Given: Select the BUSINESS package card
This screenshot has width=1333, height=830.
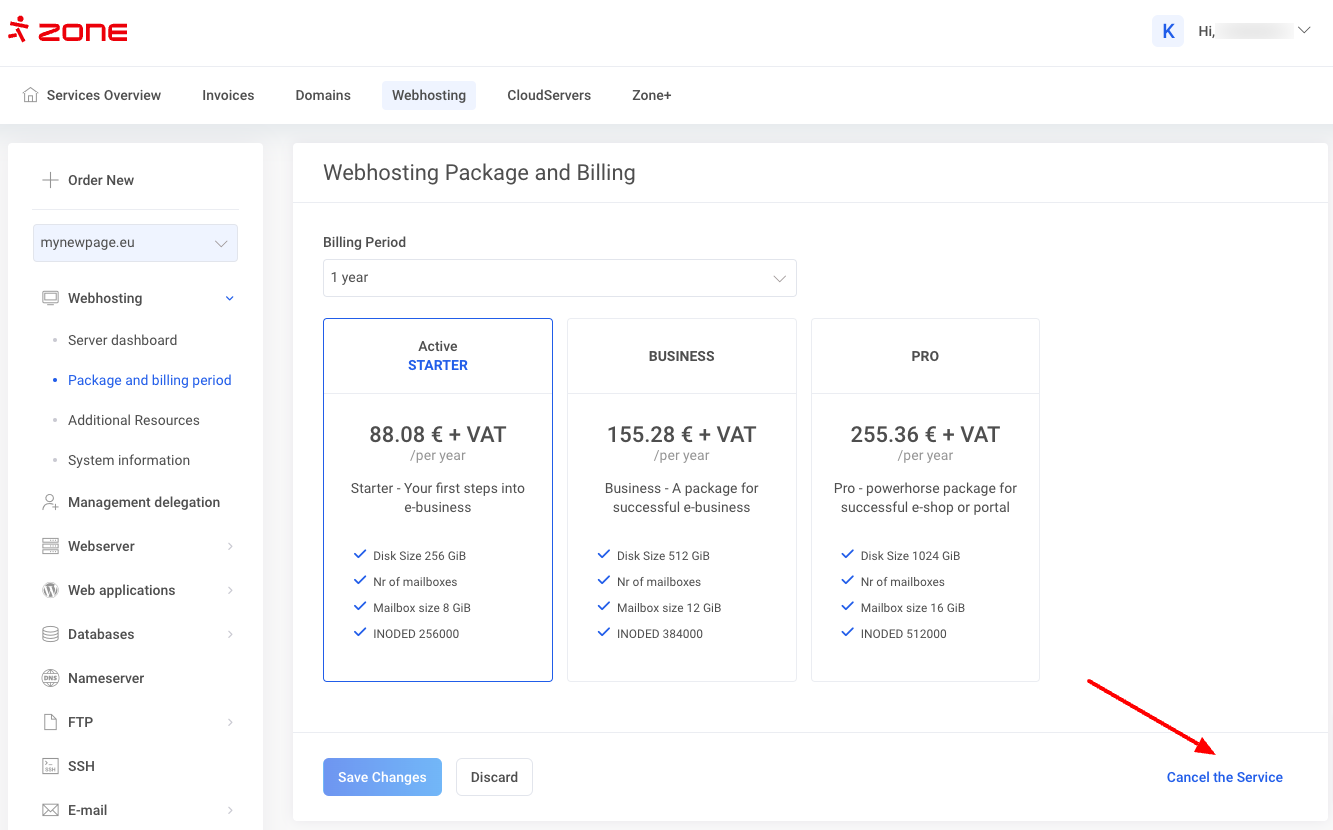Looking at the screenshot, I should [681, 500].
